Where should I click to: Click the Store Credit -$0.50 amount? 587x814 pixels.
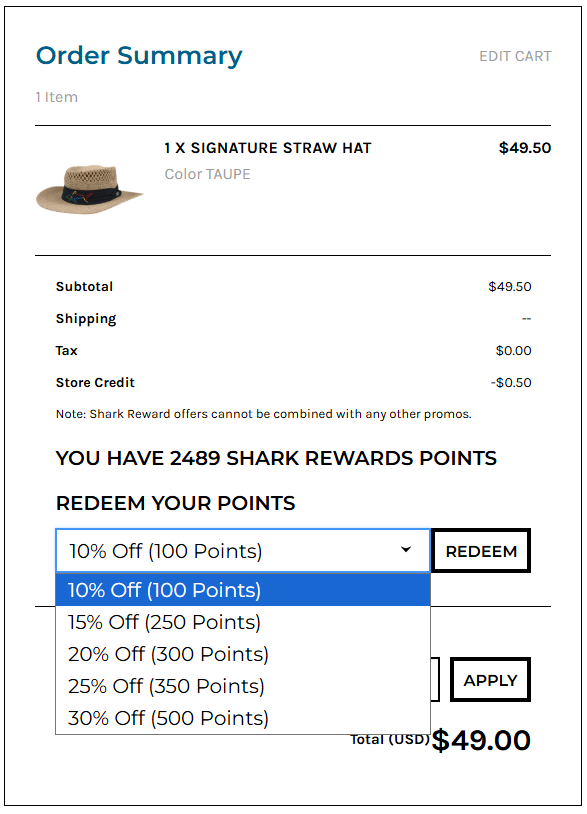click(511, 383)
